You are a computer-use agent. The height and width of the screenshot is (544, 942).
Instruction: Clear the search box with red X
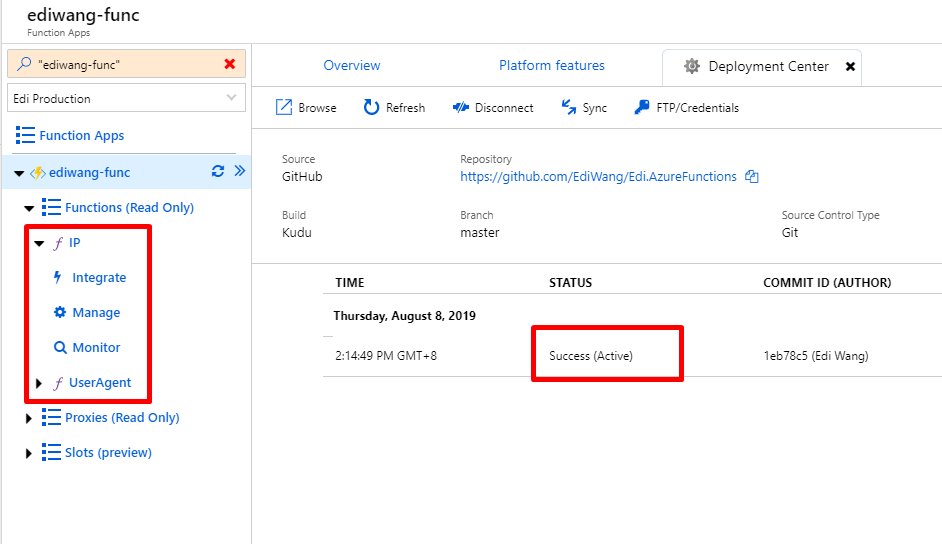coord(229,64)
